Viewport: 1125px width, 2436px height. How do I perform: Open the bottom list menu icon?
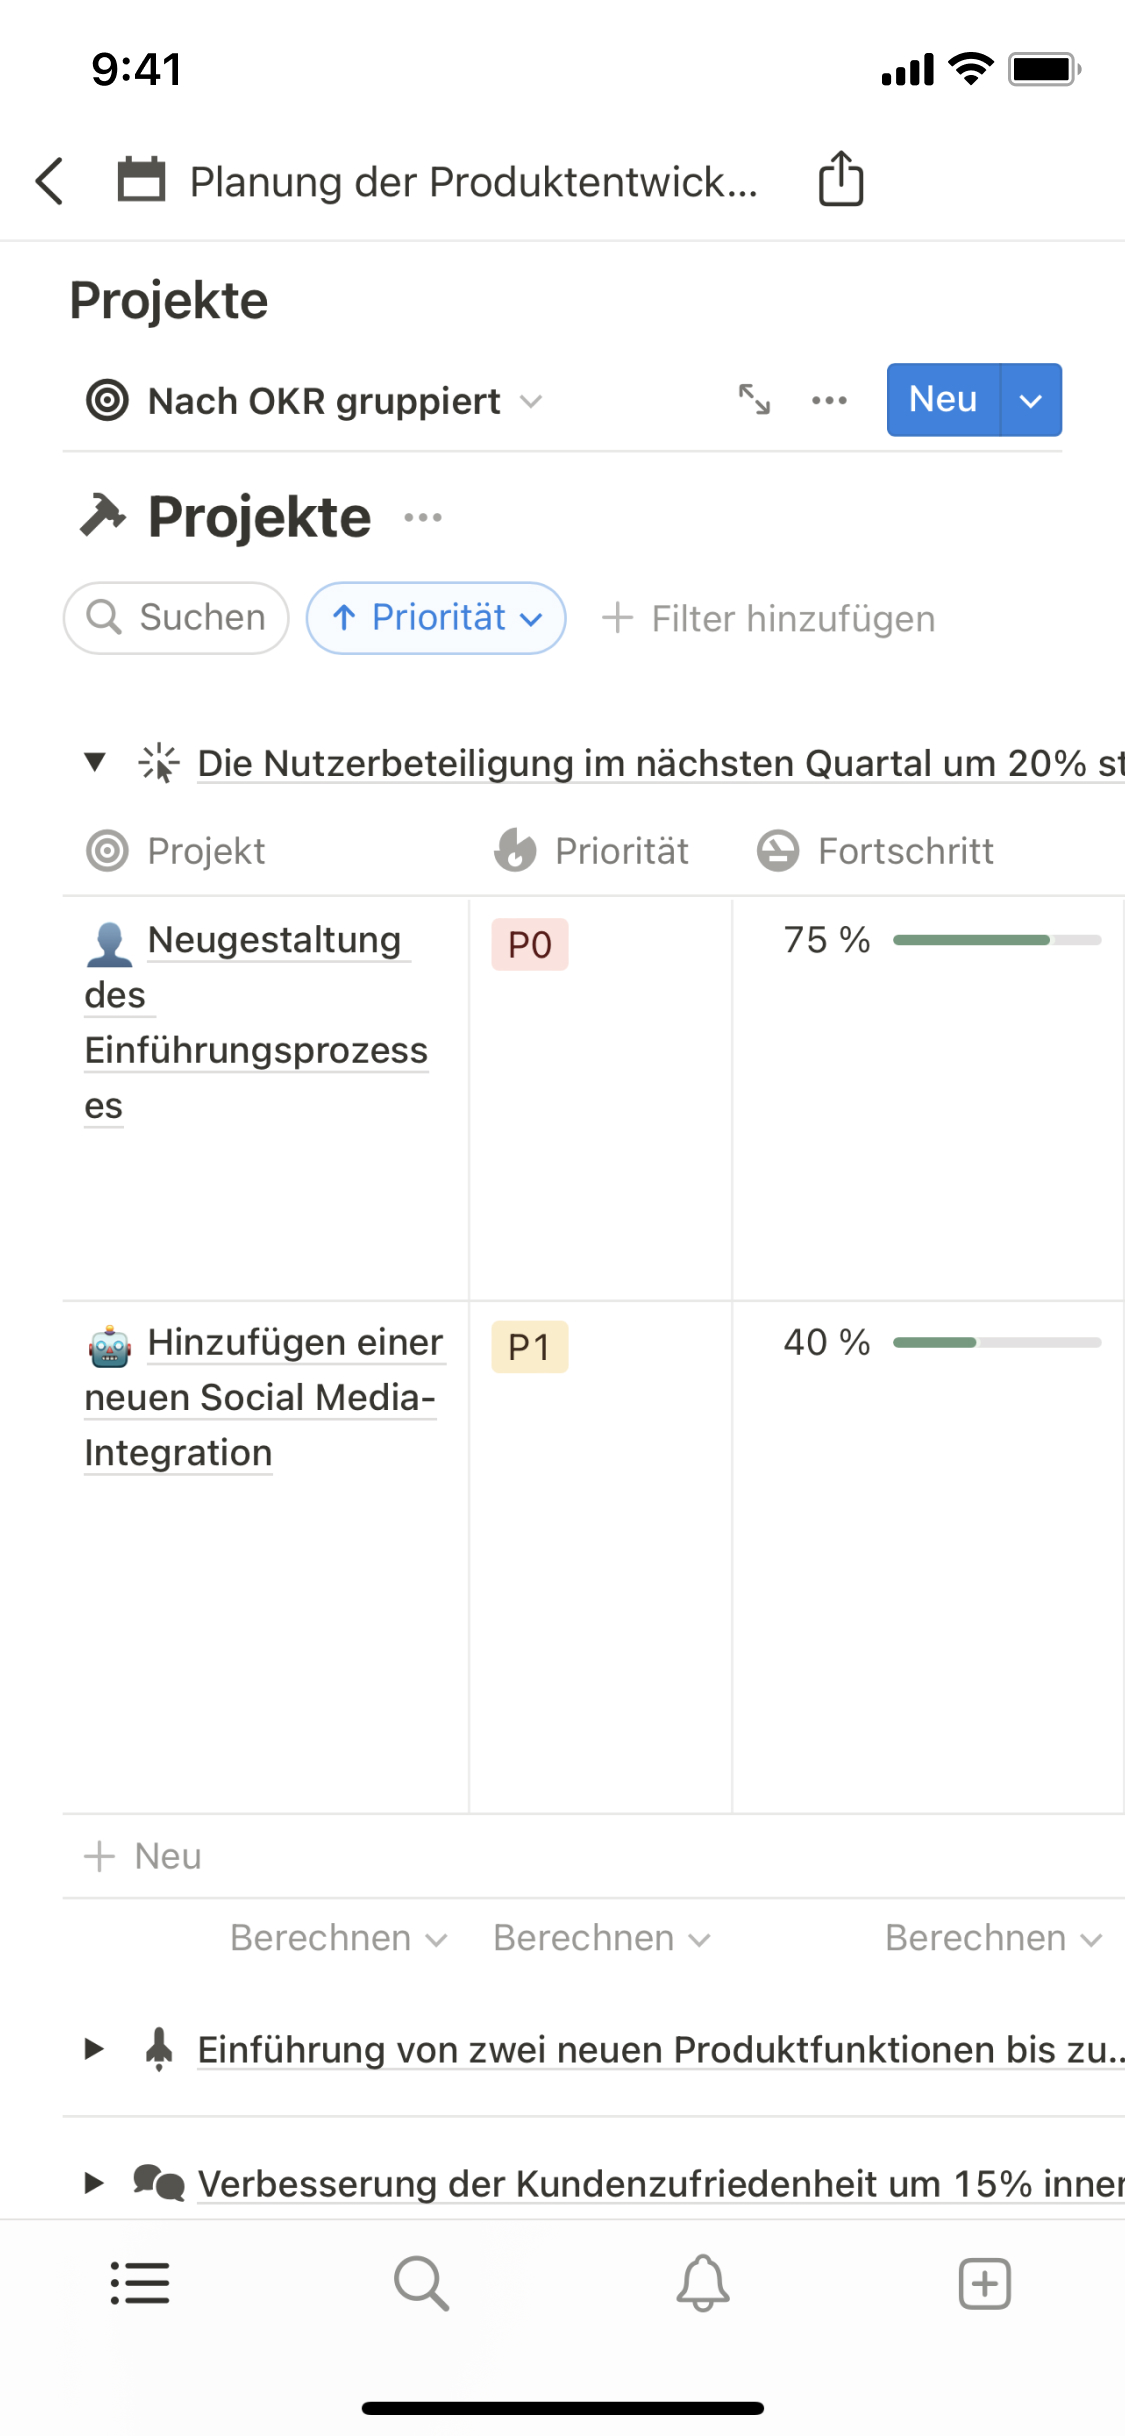coord(140,2283)
